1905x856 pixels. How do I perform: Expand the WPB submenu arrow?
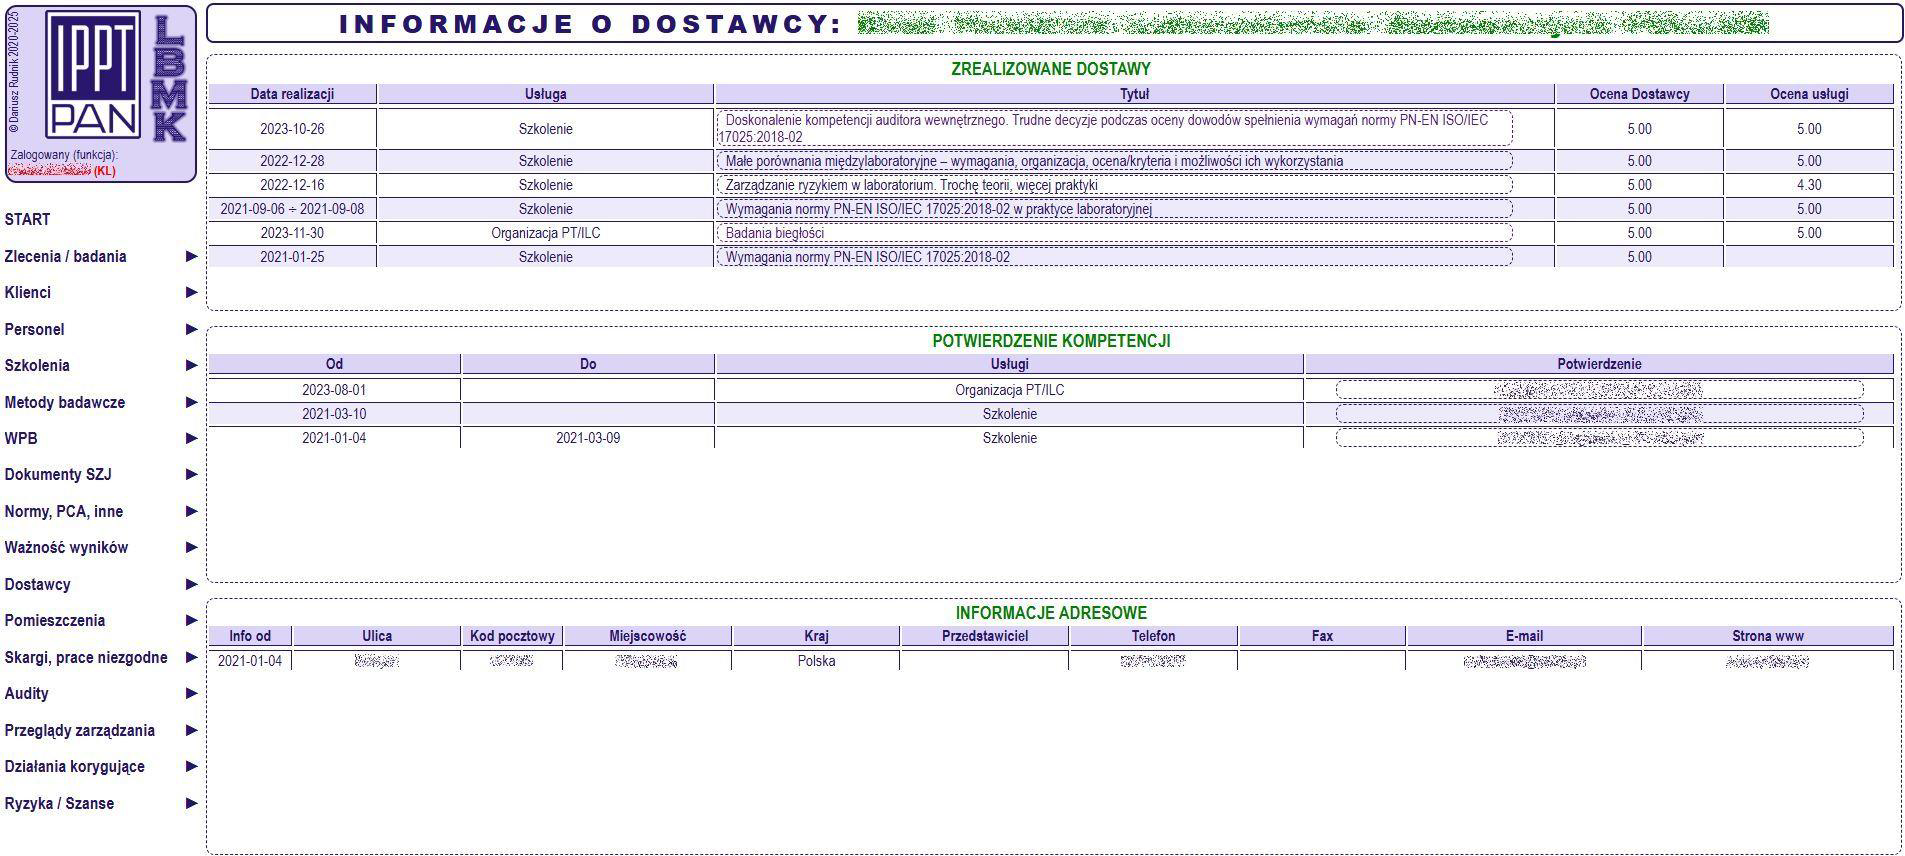coord(191,439)
